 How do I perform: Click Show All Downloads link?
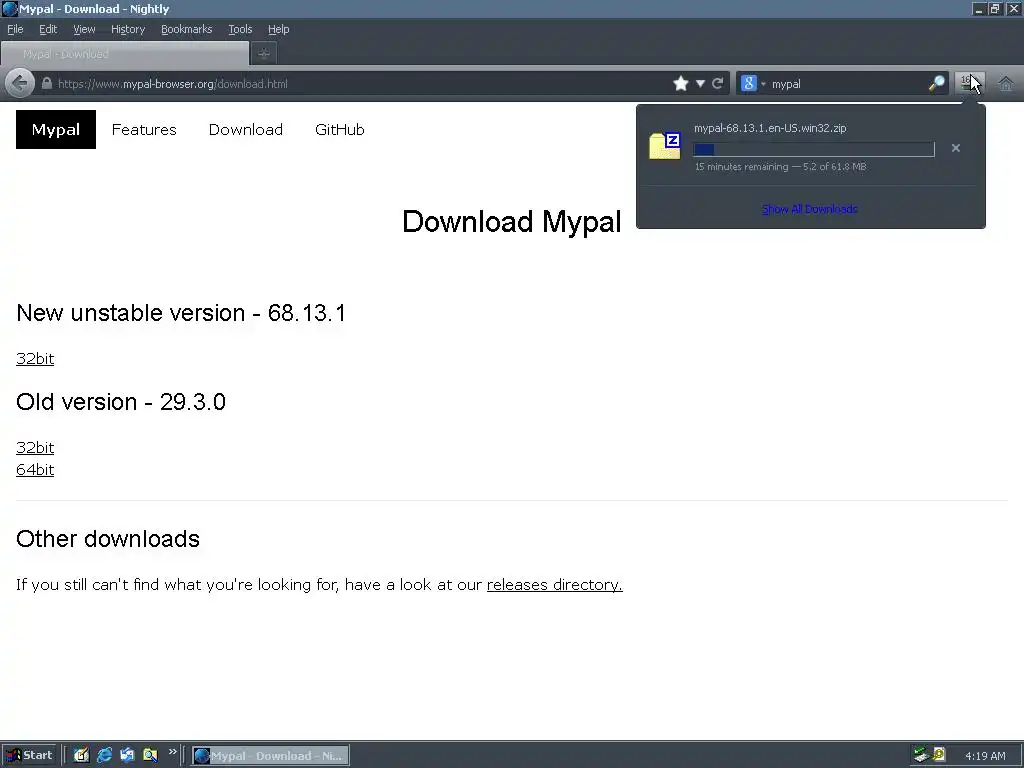pyautogui.click(x=810, y=209)
